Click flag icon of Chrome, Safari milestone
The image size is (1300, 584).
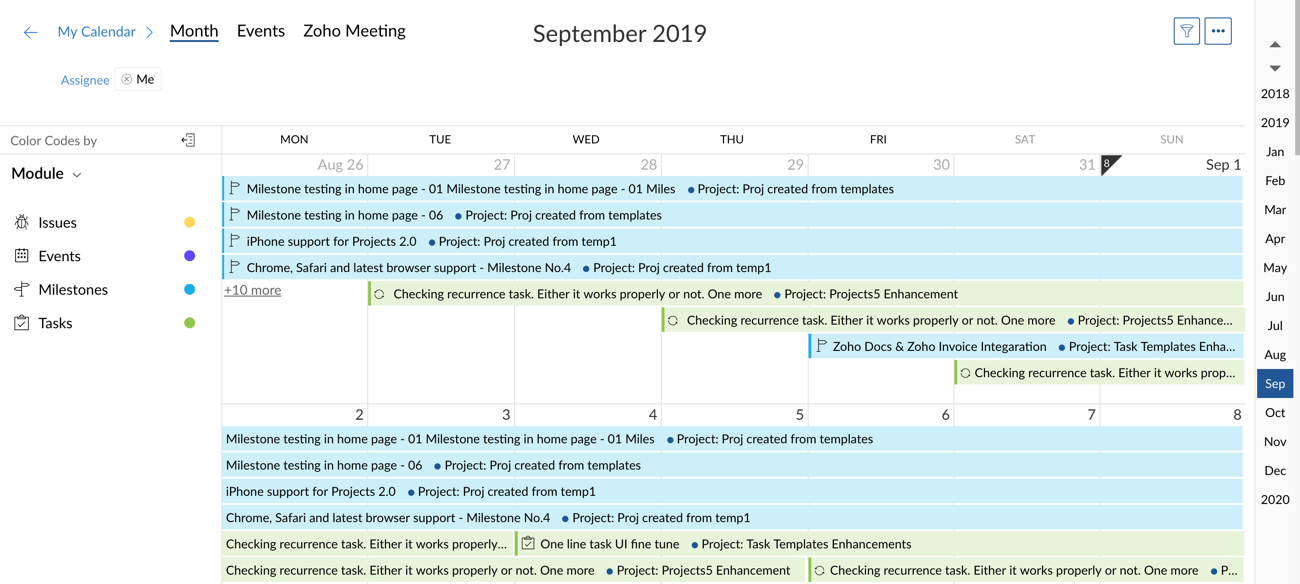click(235, 267)
